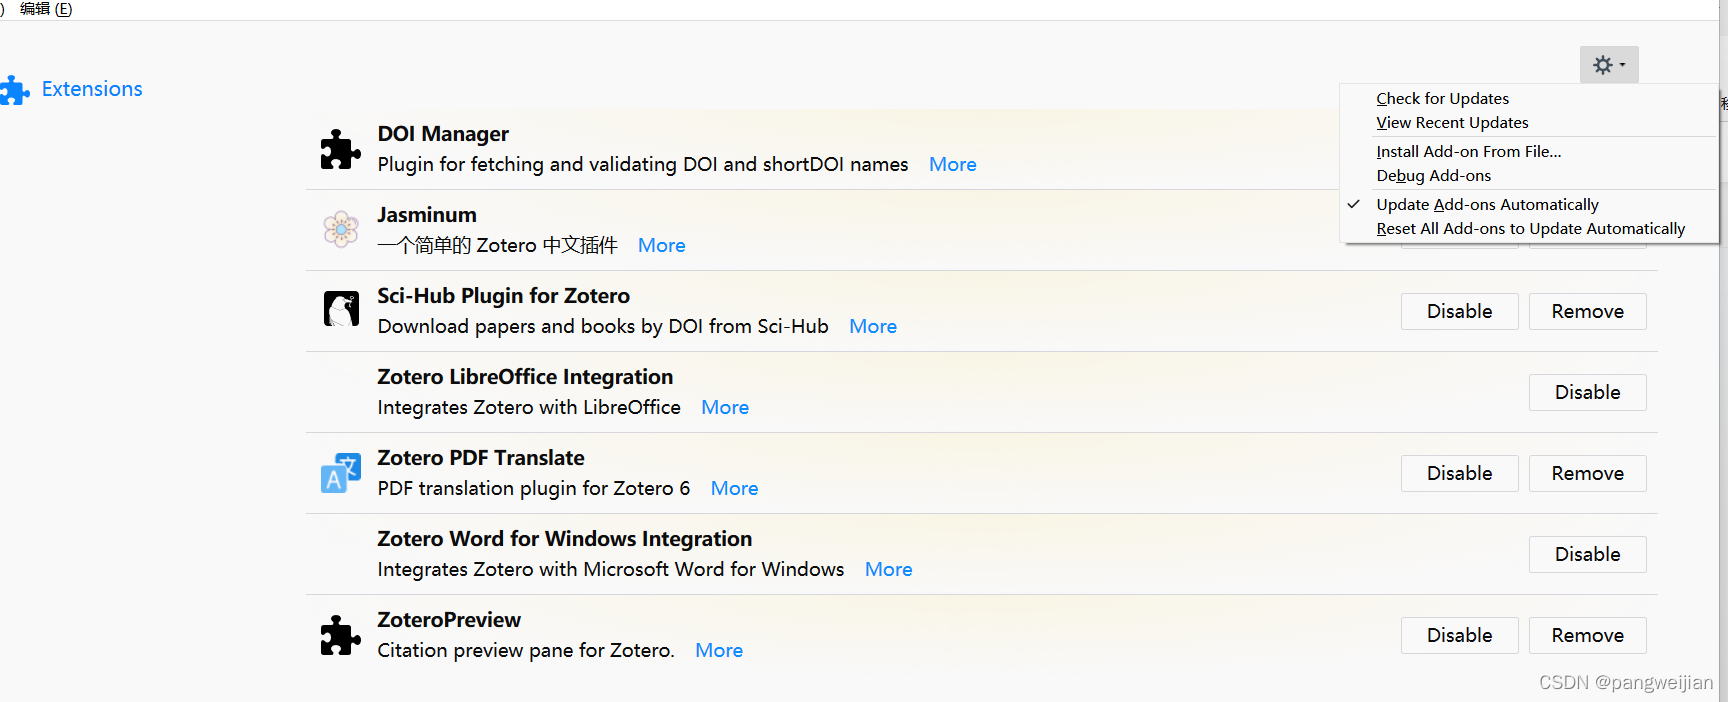Toggle Update Add-ons Automatically option
The height and width of the screenshot is (702, 1728).
(x=1487, y=204)
